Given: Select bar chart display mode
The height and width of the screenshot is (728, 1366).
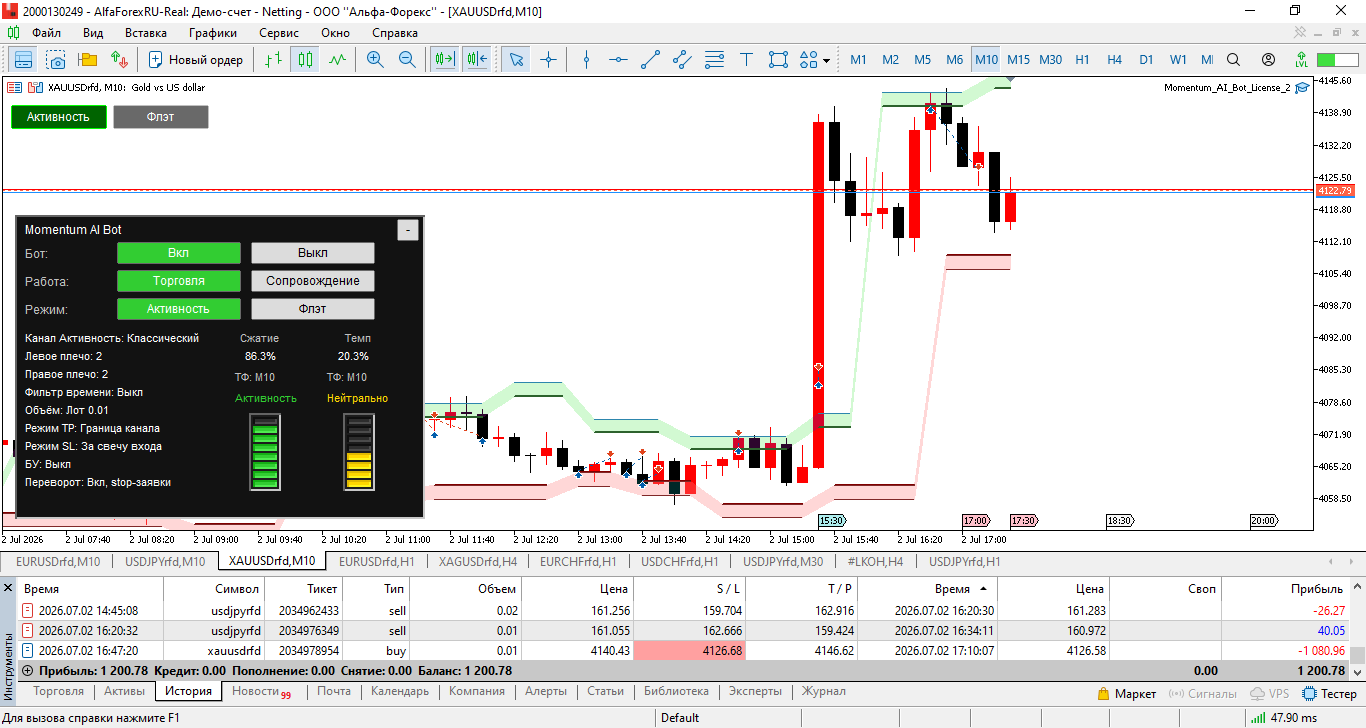Looking at the screenshot, I should [273, 60].
